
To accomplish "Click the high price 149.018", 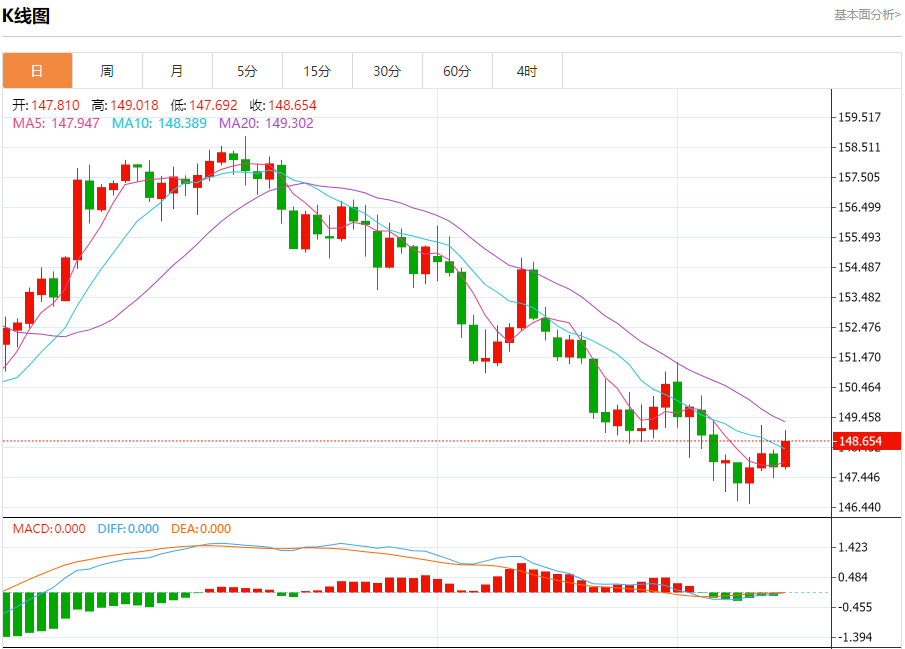I will 134,105.
